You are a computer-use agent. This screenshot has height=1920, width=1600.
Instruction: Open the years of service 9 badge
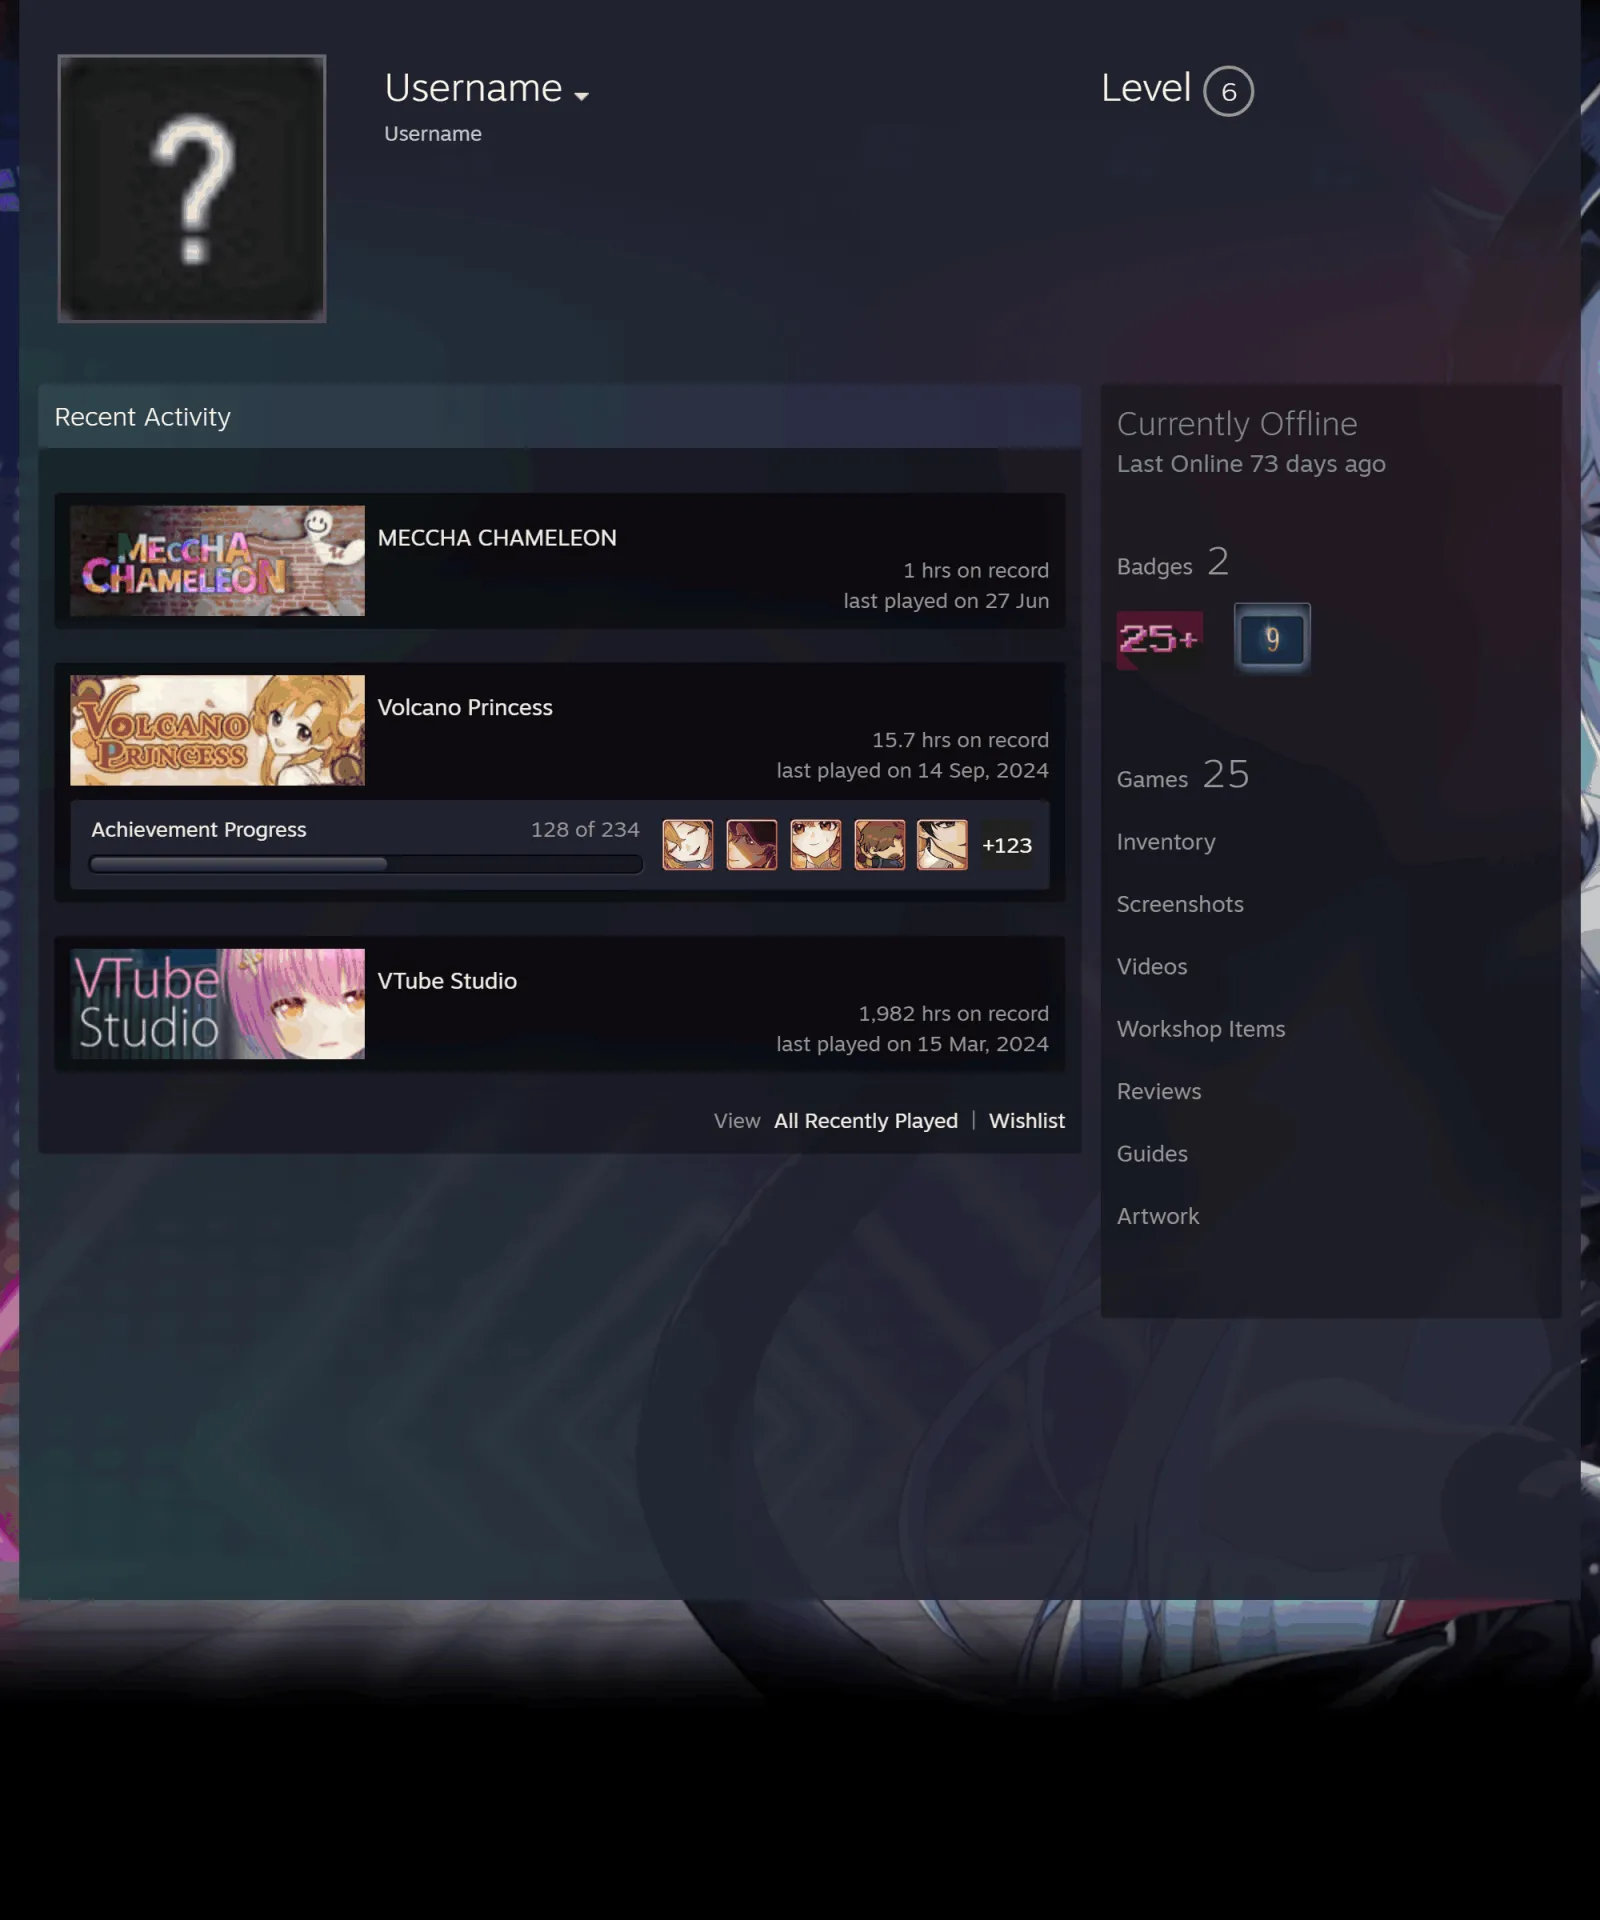1272,638
